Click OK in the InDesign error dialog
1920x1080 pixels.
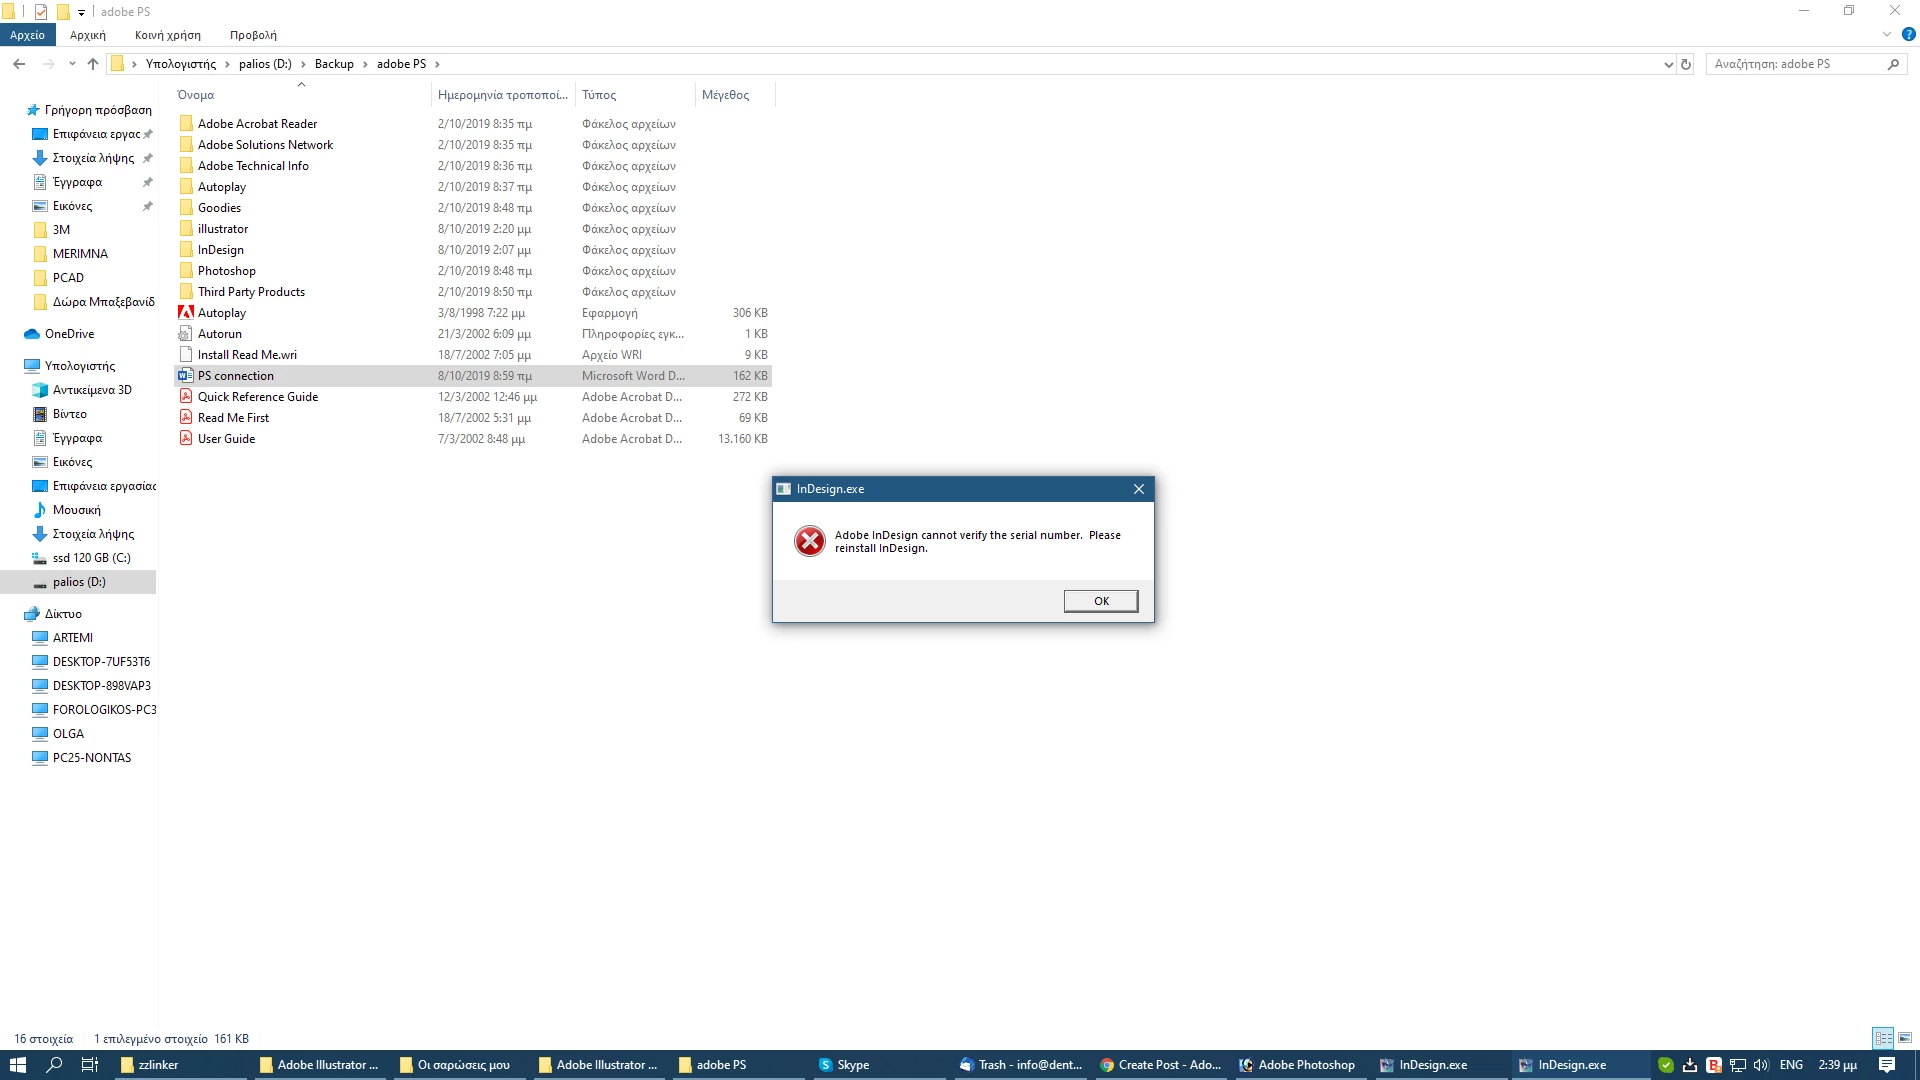(1100, 601)
